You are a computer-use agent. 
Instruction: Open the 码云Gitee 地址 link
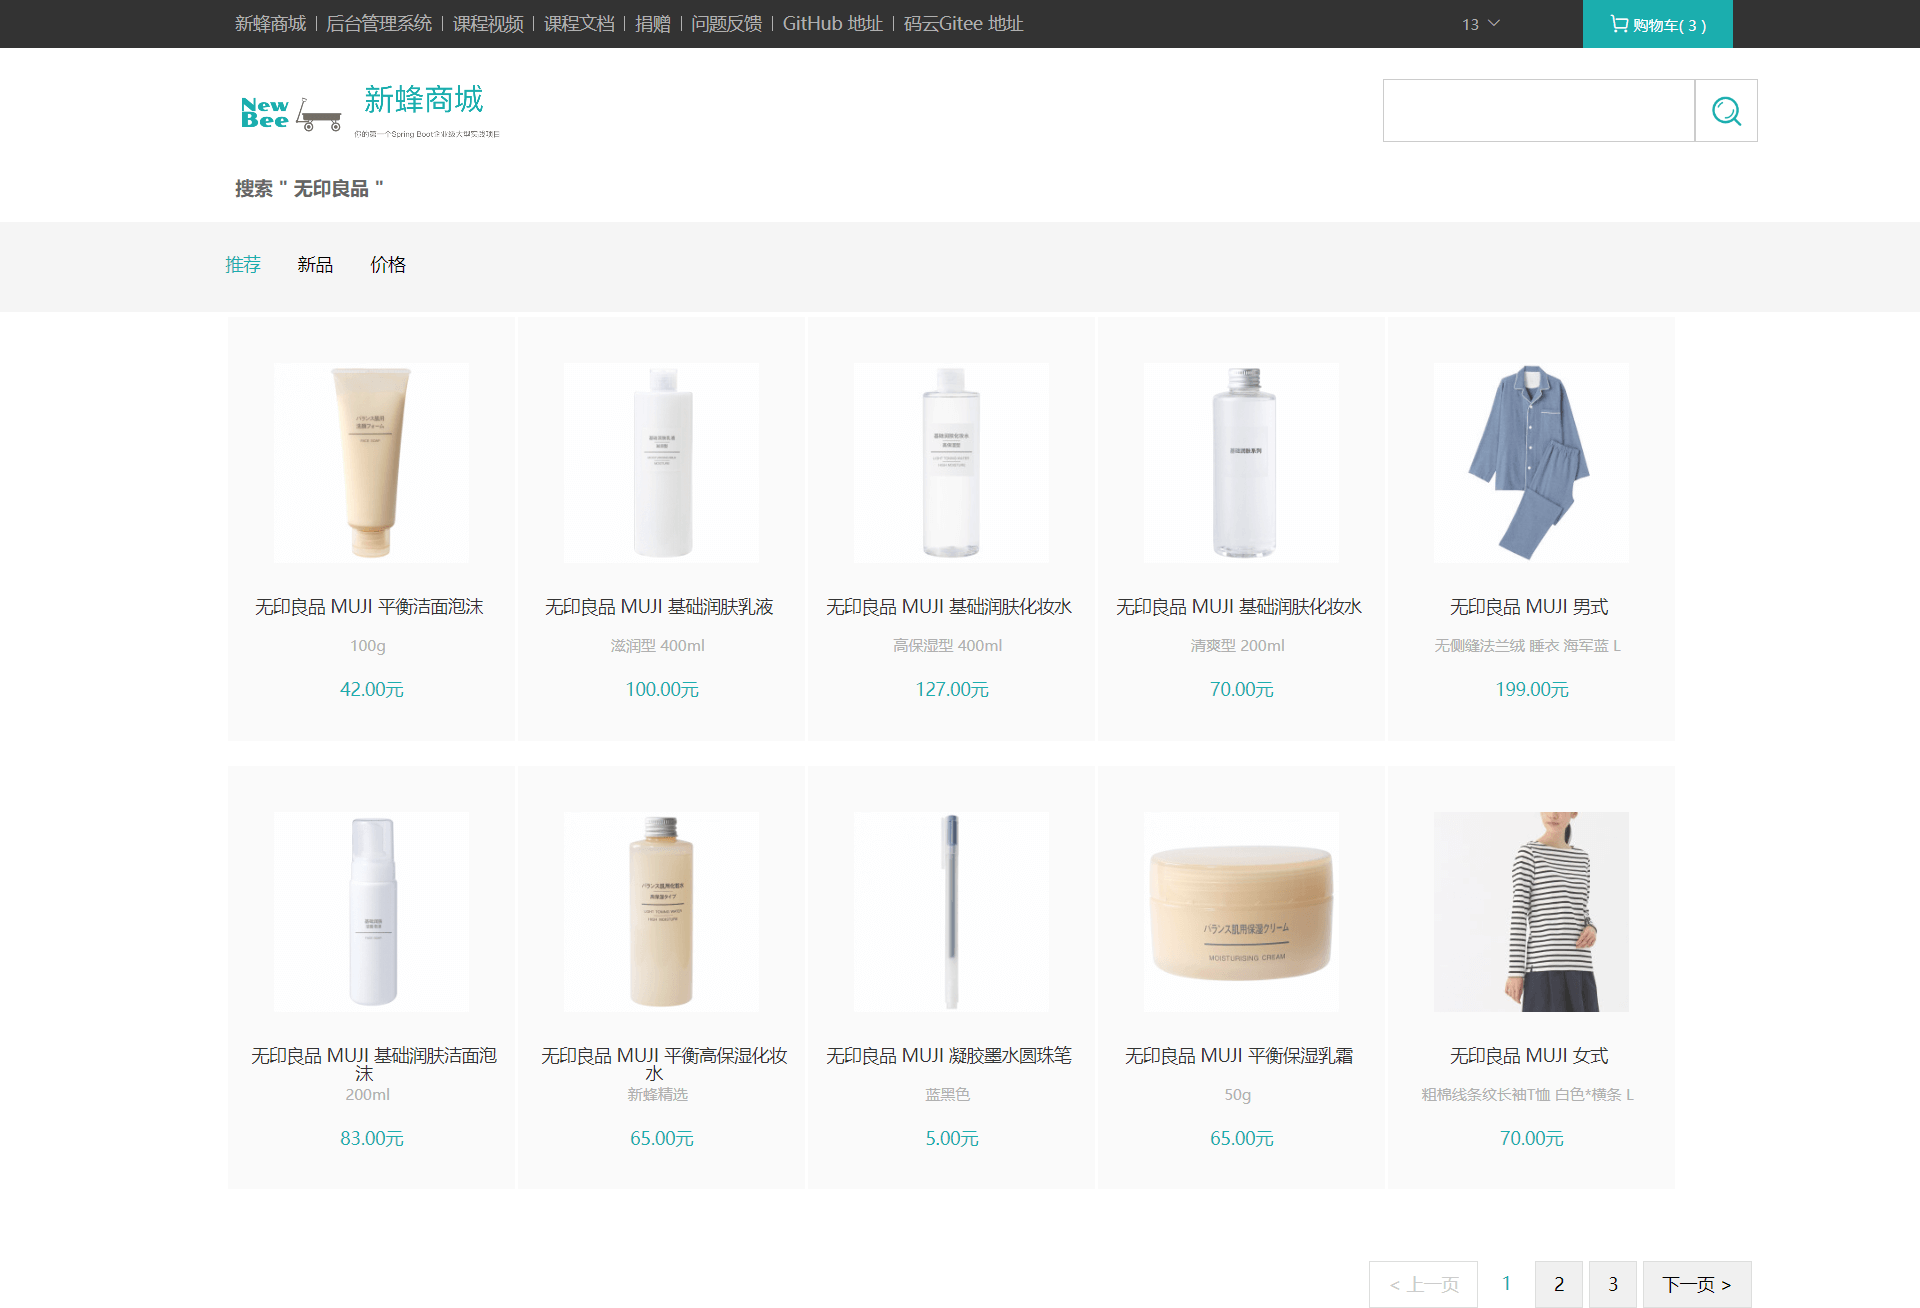tap(963, 24)
